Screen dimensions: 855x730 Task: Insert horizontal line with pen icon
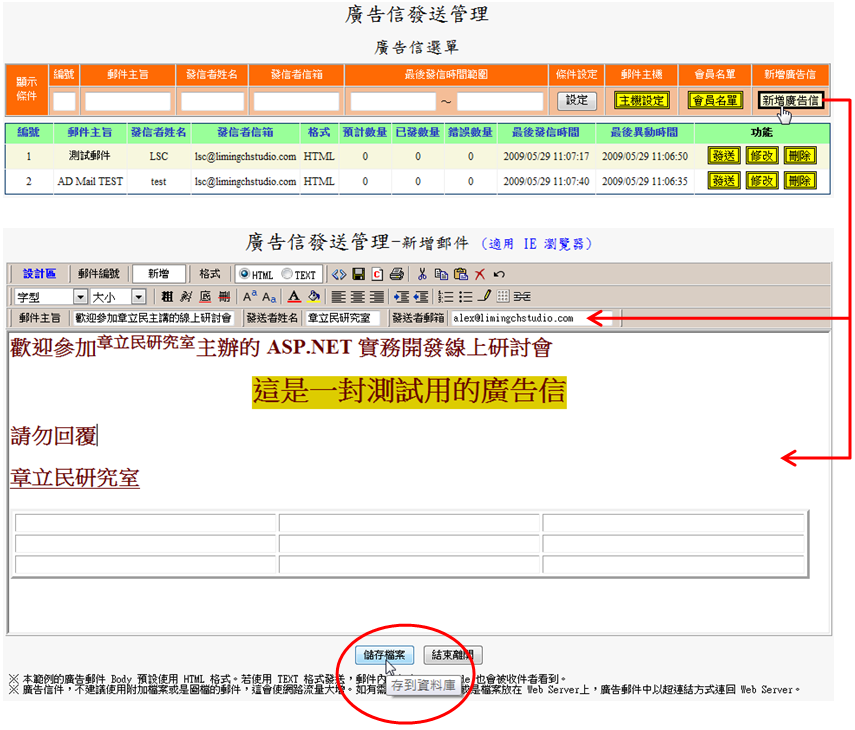[x=484, y=296]
